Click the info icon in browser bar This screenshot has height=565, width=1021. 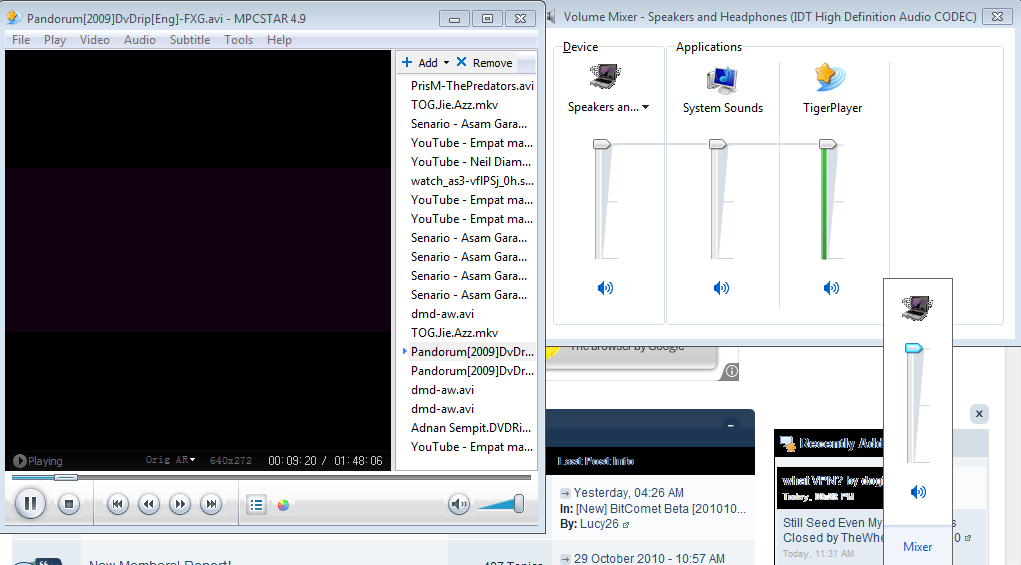click(x=732, y=371)
